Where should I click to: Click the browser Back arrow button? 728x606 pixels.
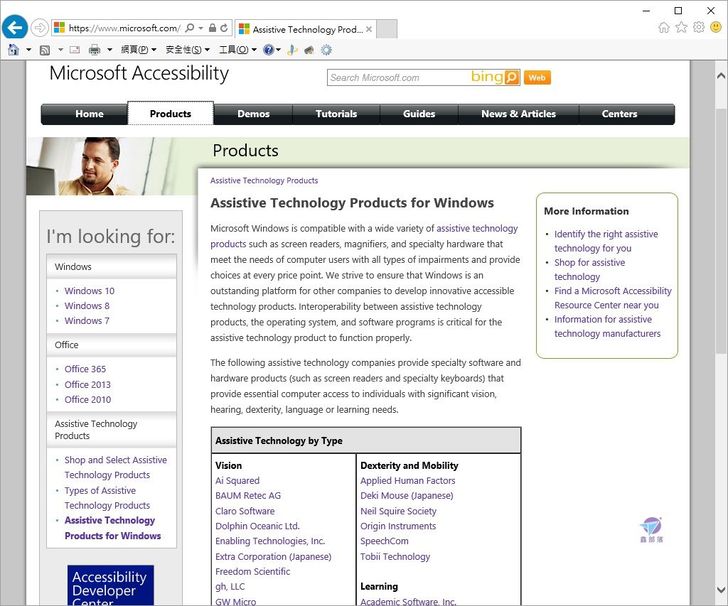(x=14, y=27)
